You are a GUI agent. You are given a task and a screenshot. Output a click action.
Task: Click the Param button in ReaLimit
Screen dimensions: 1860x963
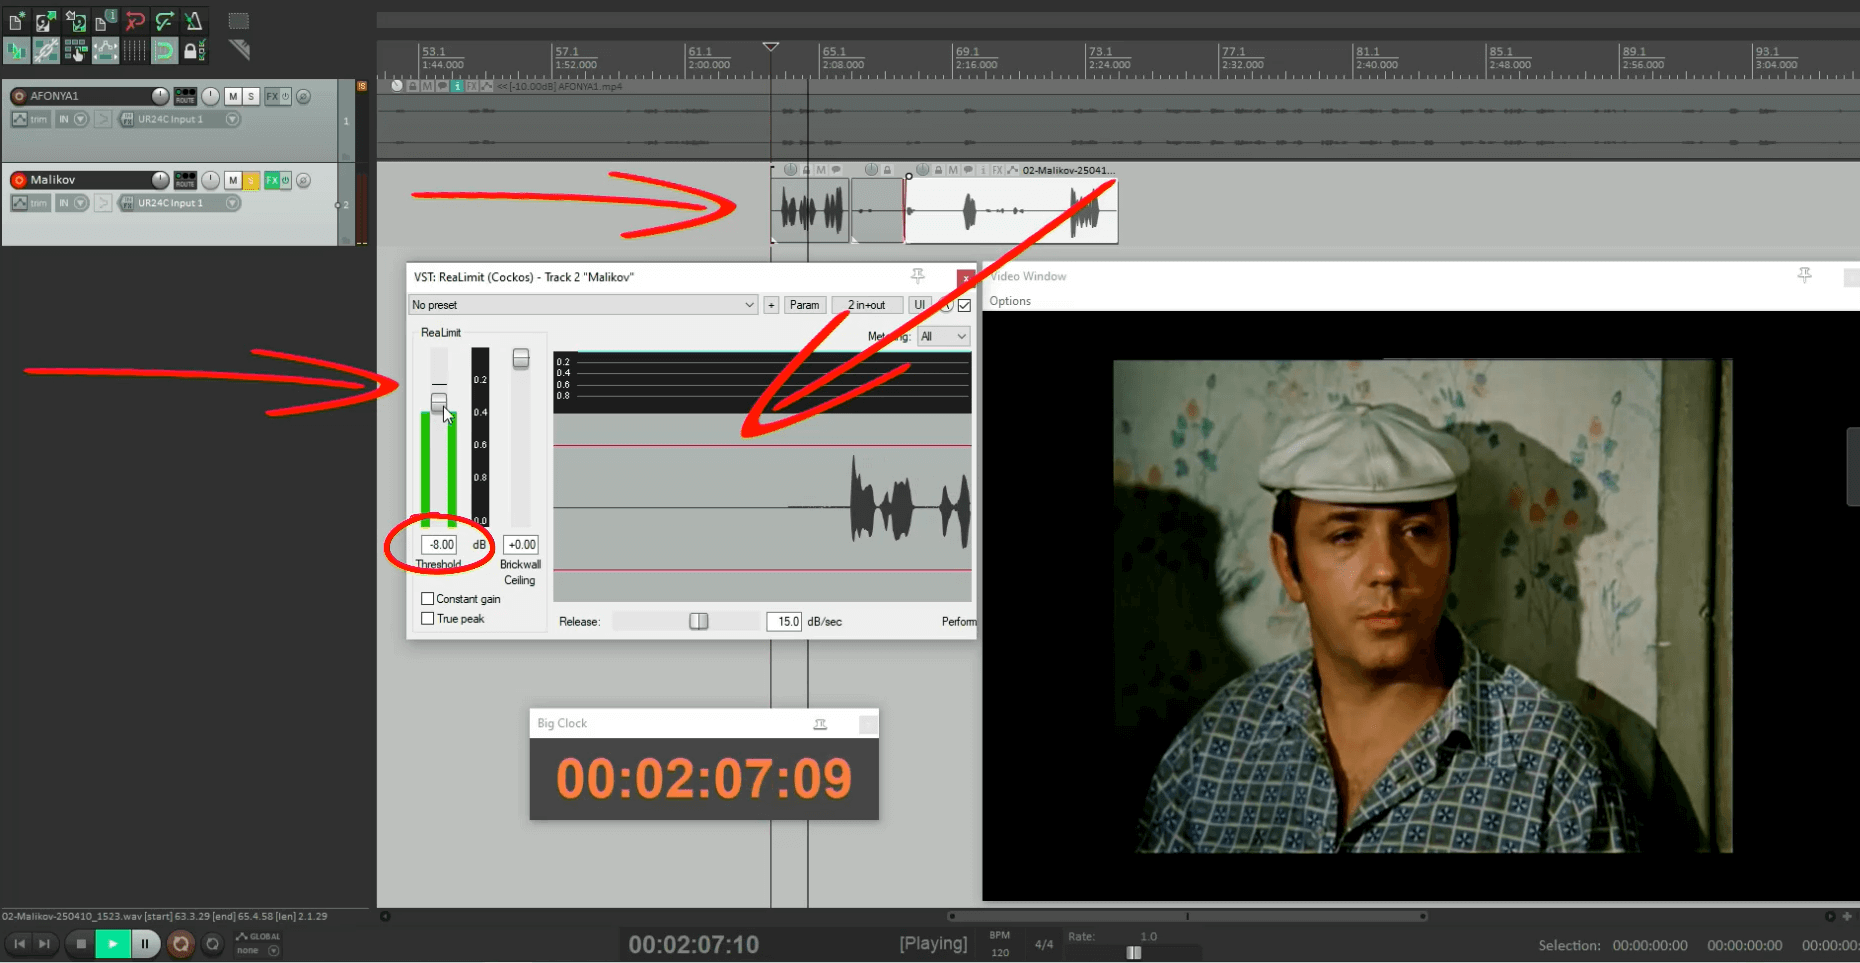coord(804,305)
